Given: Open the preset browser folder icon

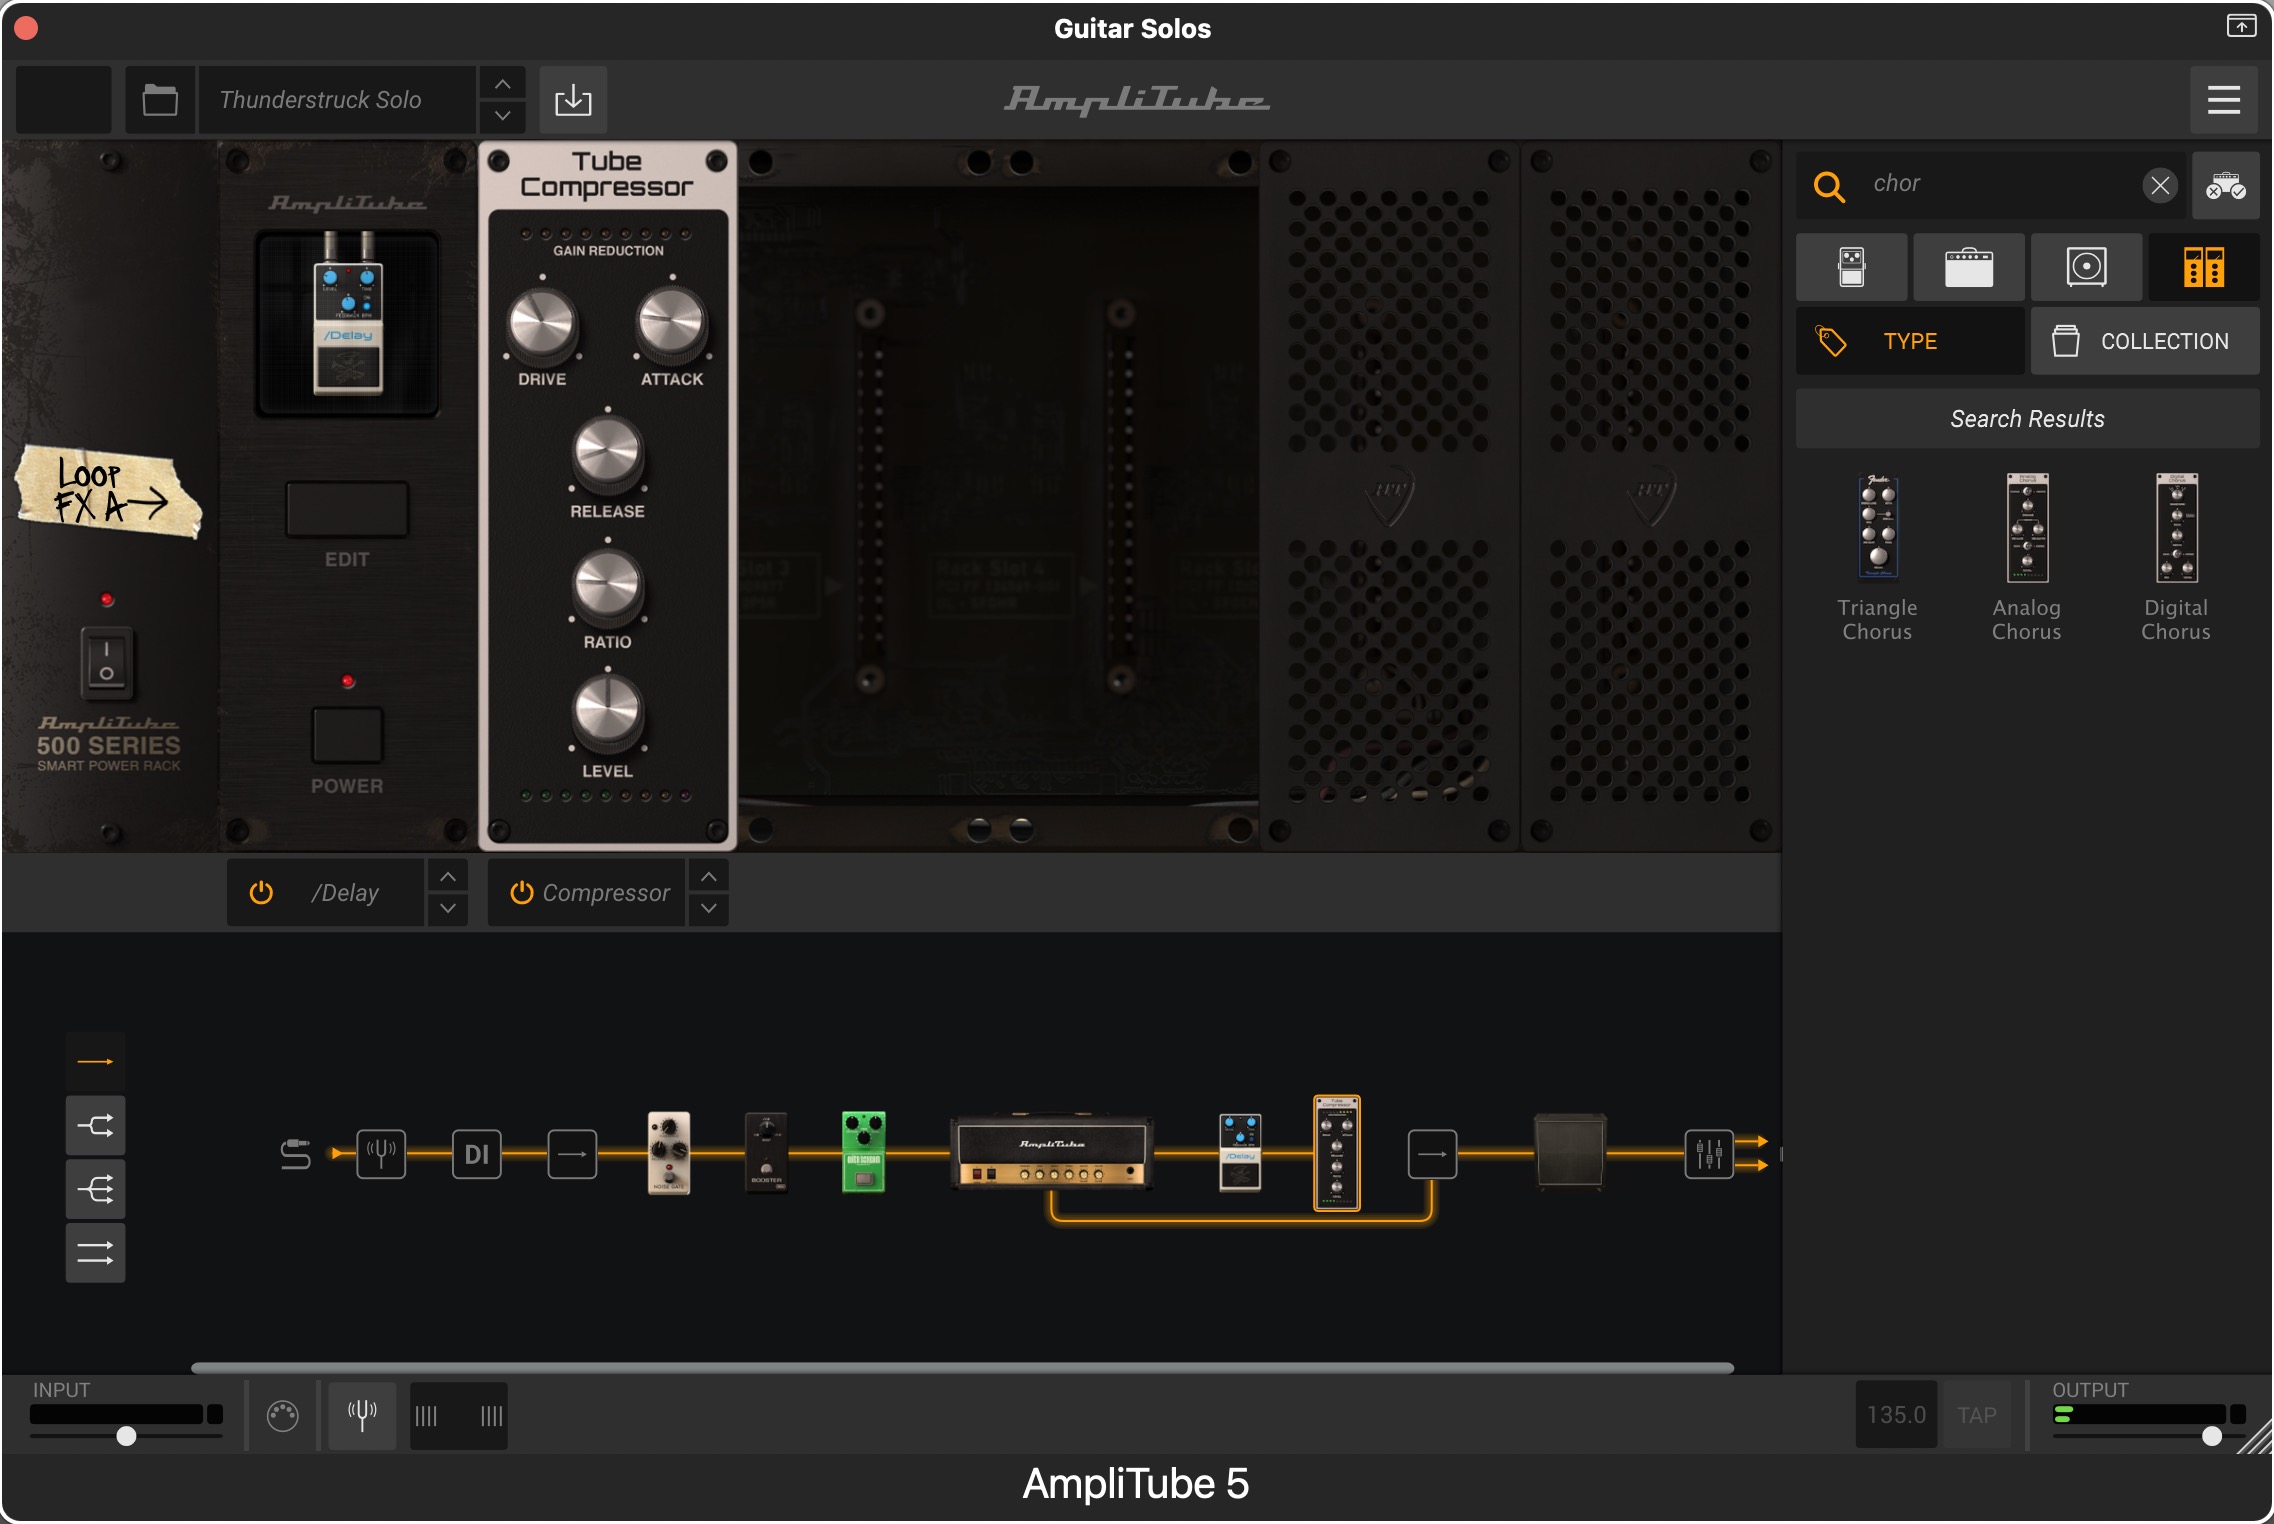Looking at the screenshot, I should click(160, 100).
